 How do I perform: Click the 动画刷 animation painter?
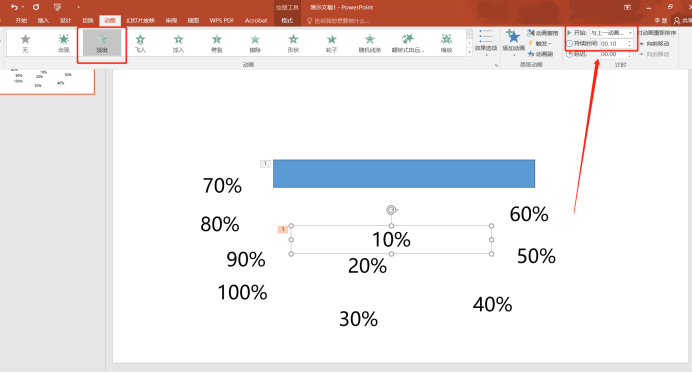pyautogui.click(x=540, y=54)
